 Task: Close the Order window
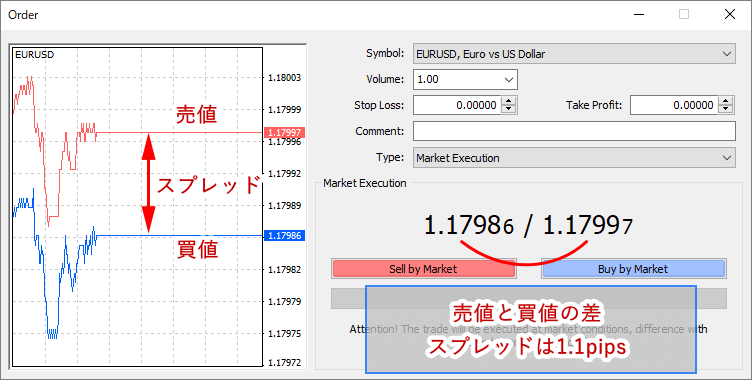730,14
